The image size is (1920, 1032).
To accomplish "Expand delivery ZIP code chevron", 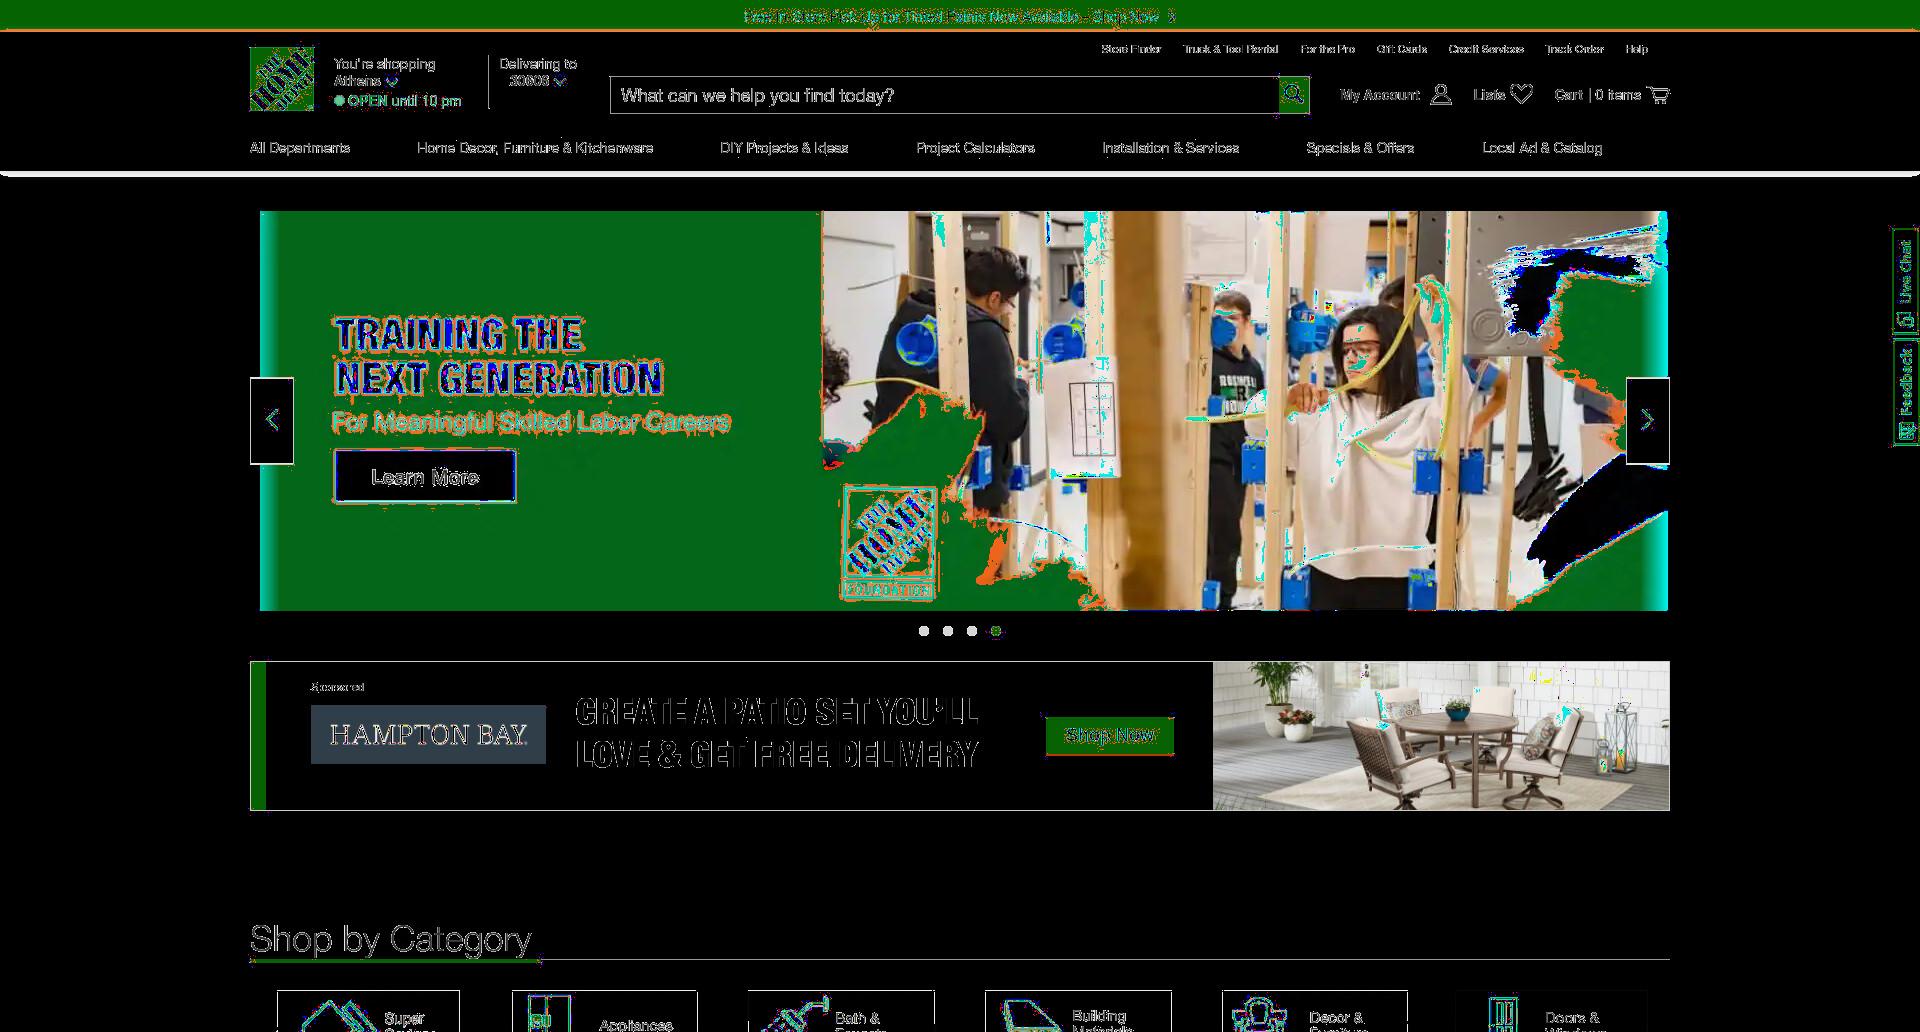I will coord(560,82).
